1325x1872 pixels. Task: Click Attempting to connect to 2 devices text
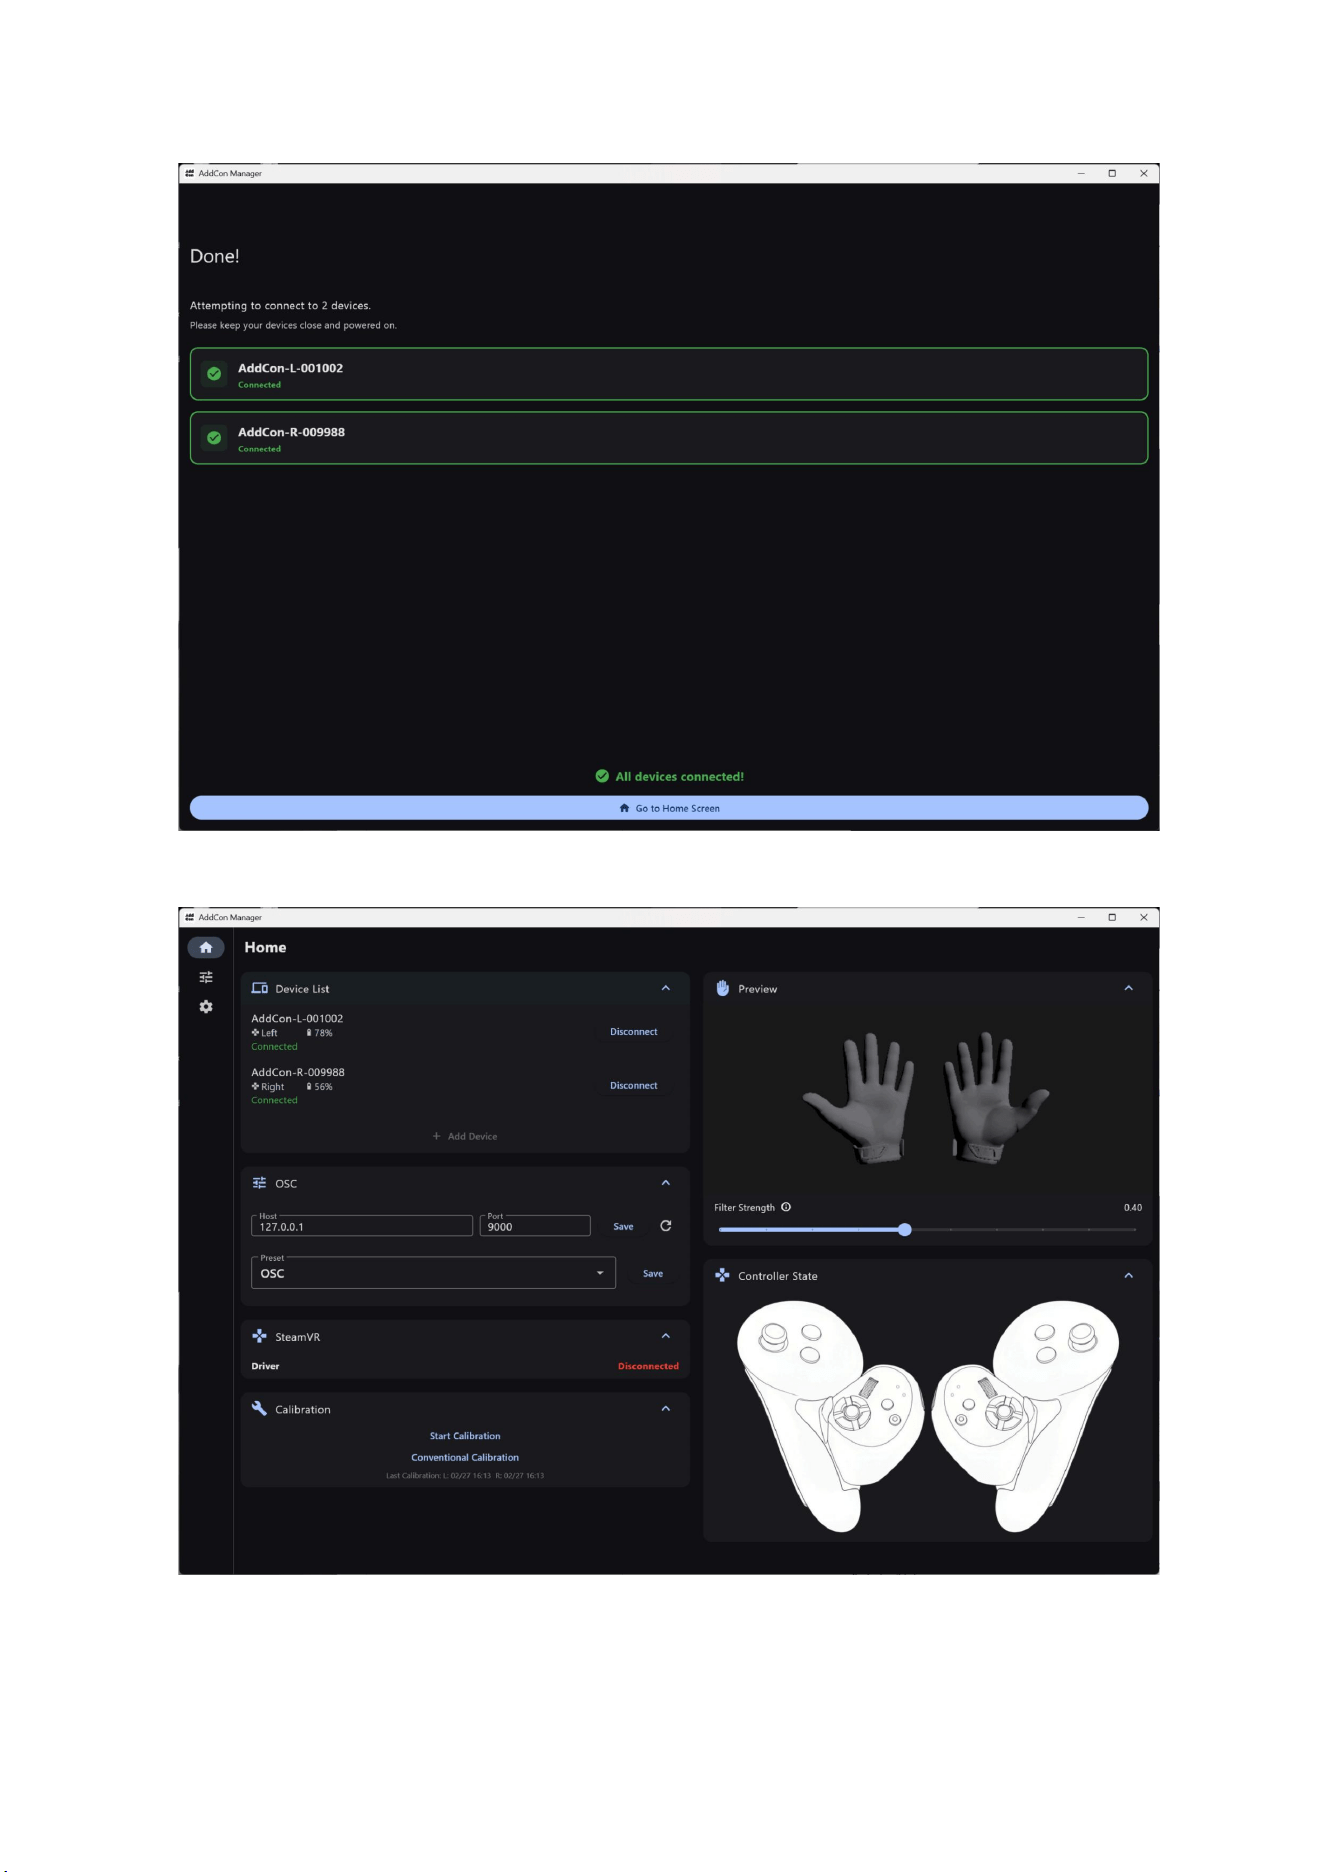click(280, 306)
